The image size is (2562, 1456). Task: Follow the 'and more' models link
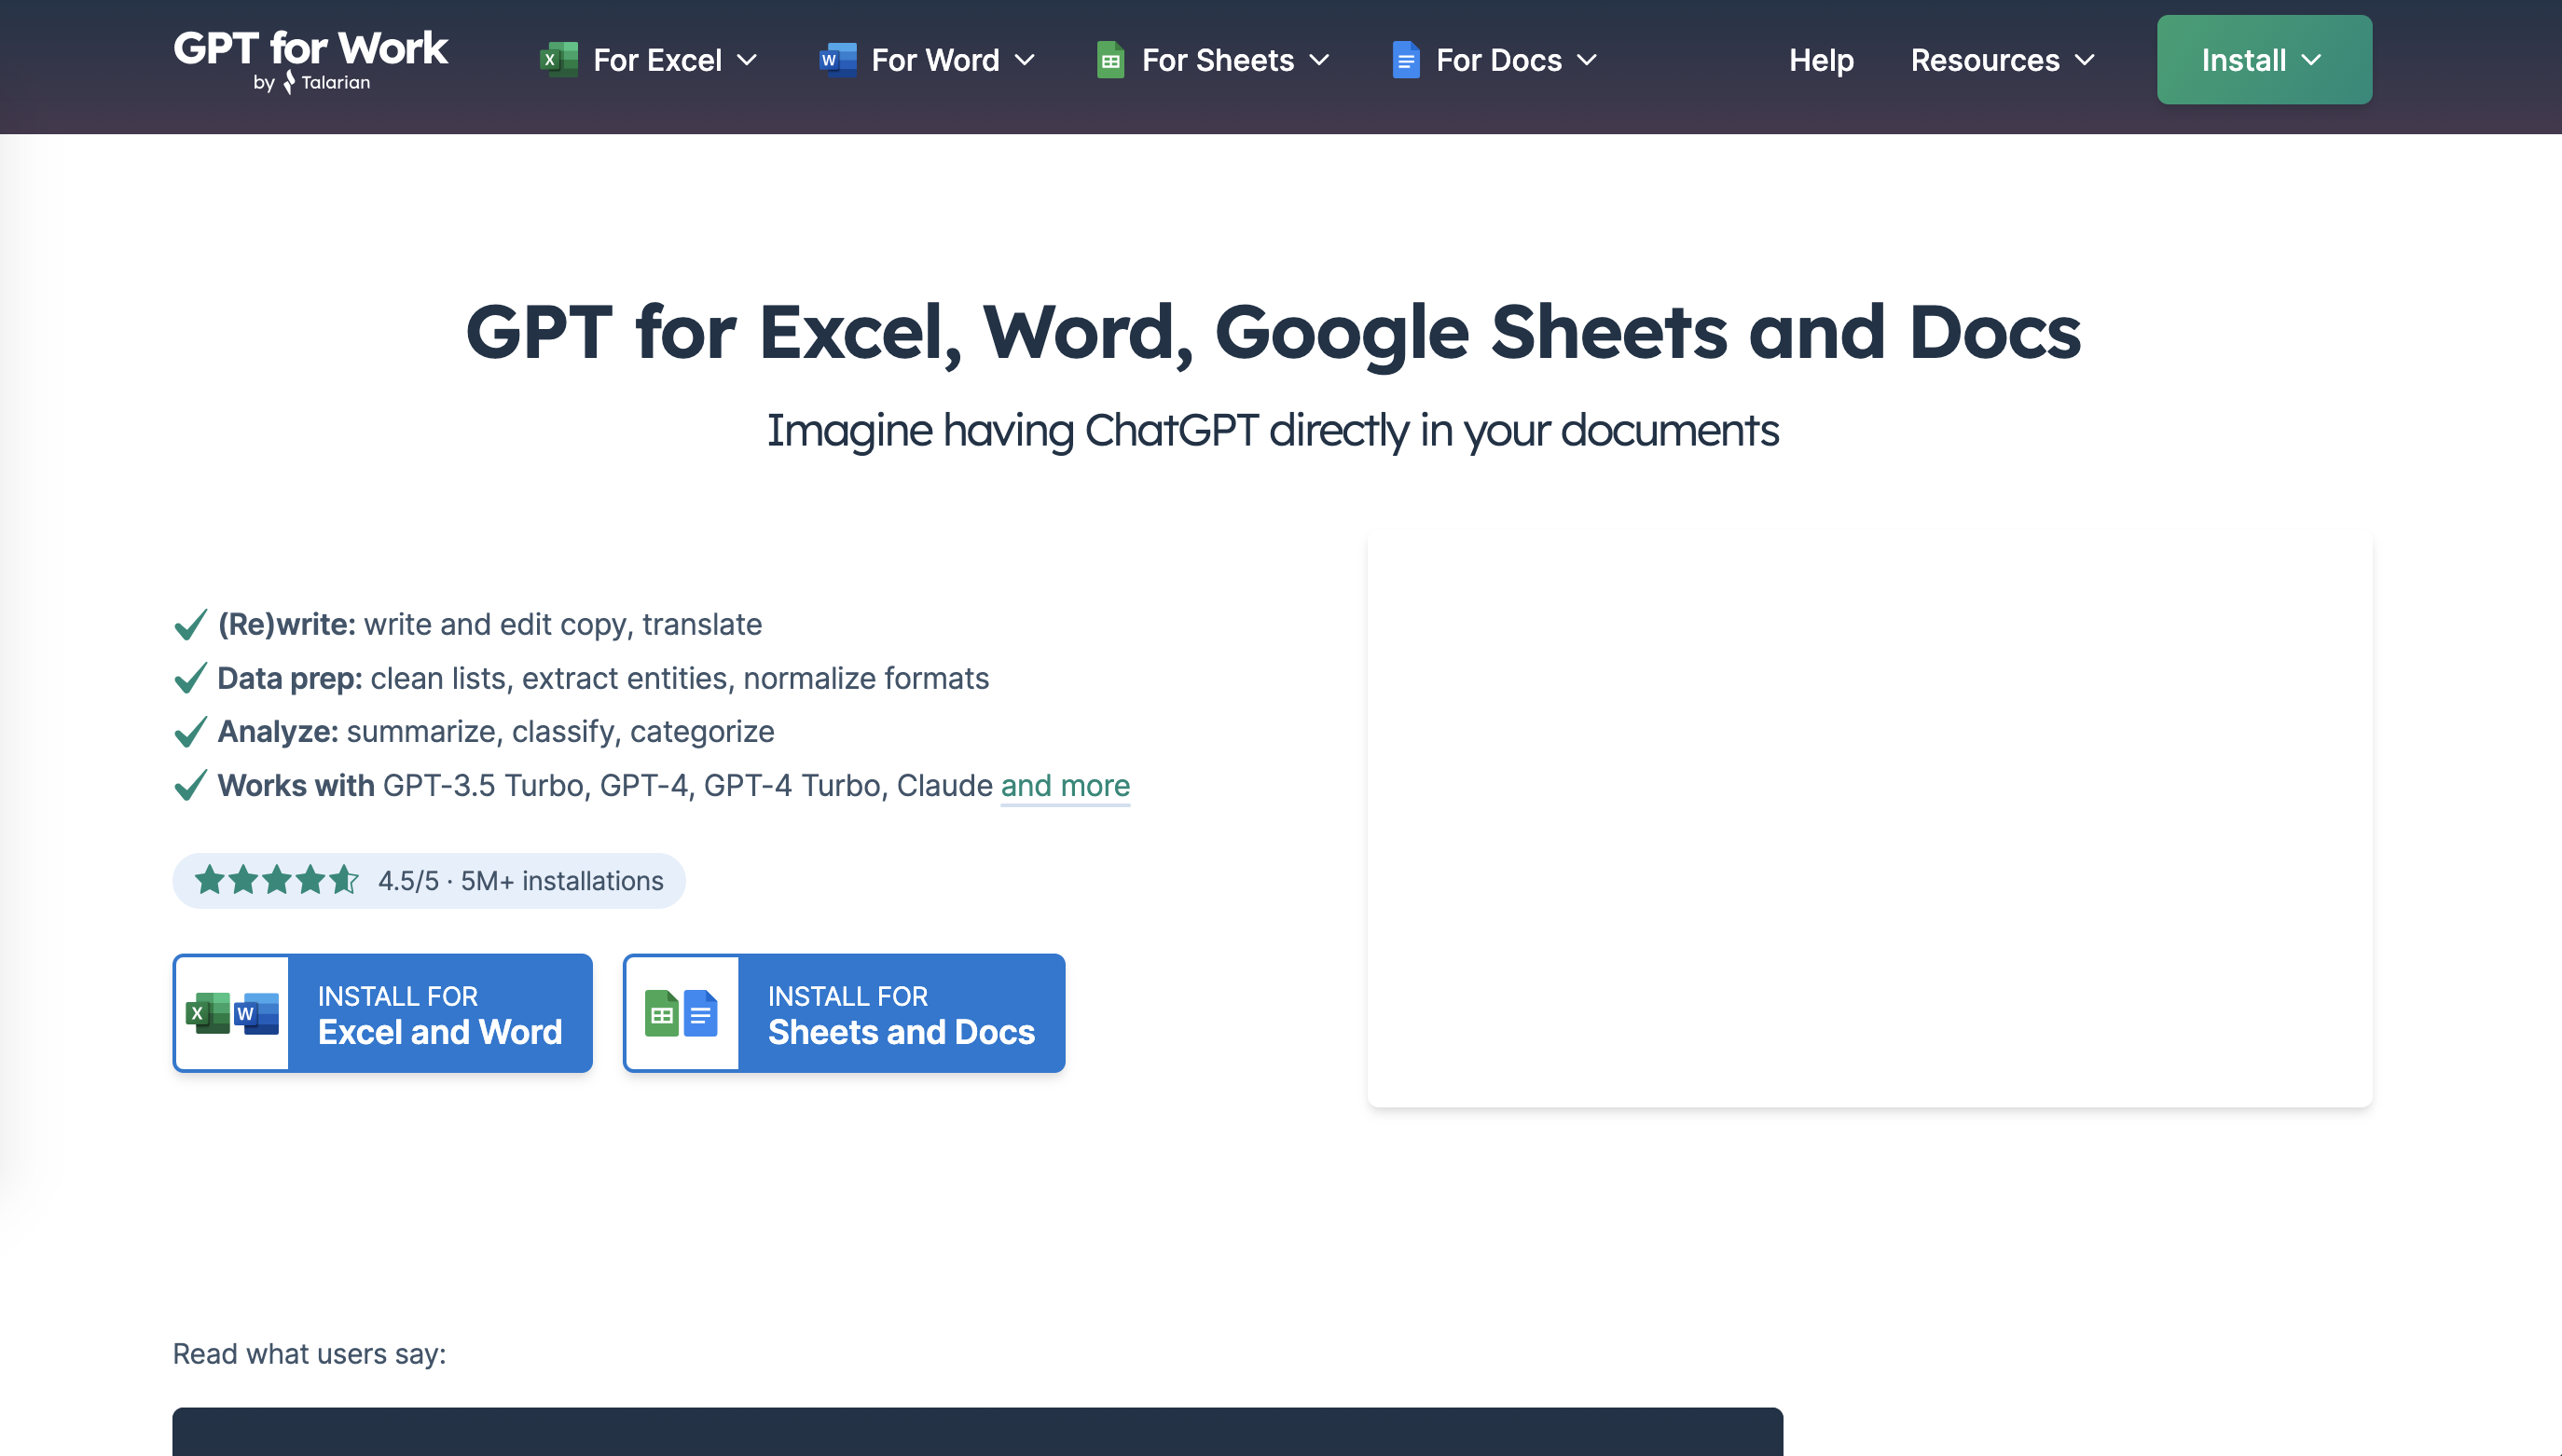(x=1065, y=786)
